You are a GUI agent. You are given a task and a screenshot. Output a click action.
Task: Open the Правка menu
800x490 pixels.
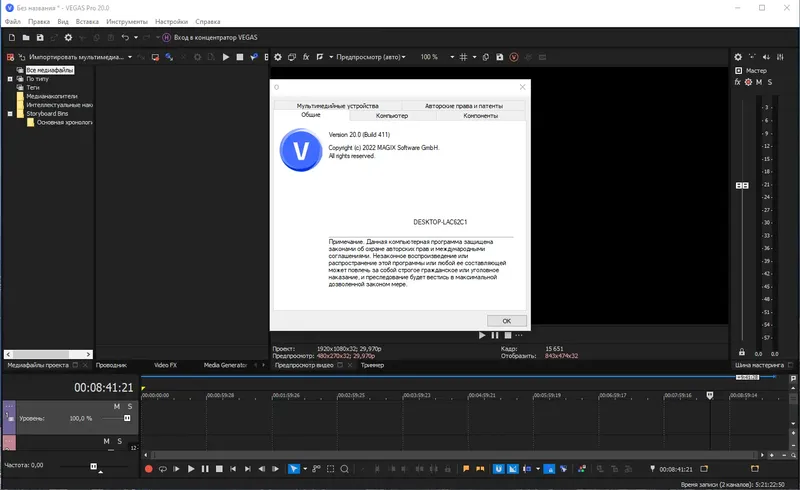pos(39,21)
